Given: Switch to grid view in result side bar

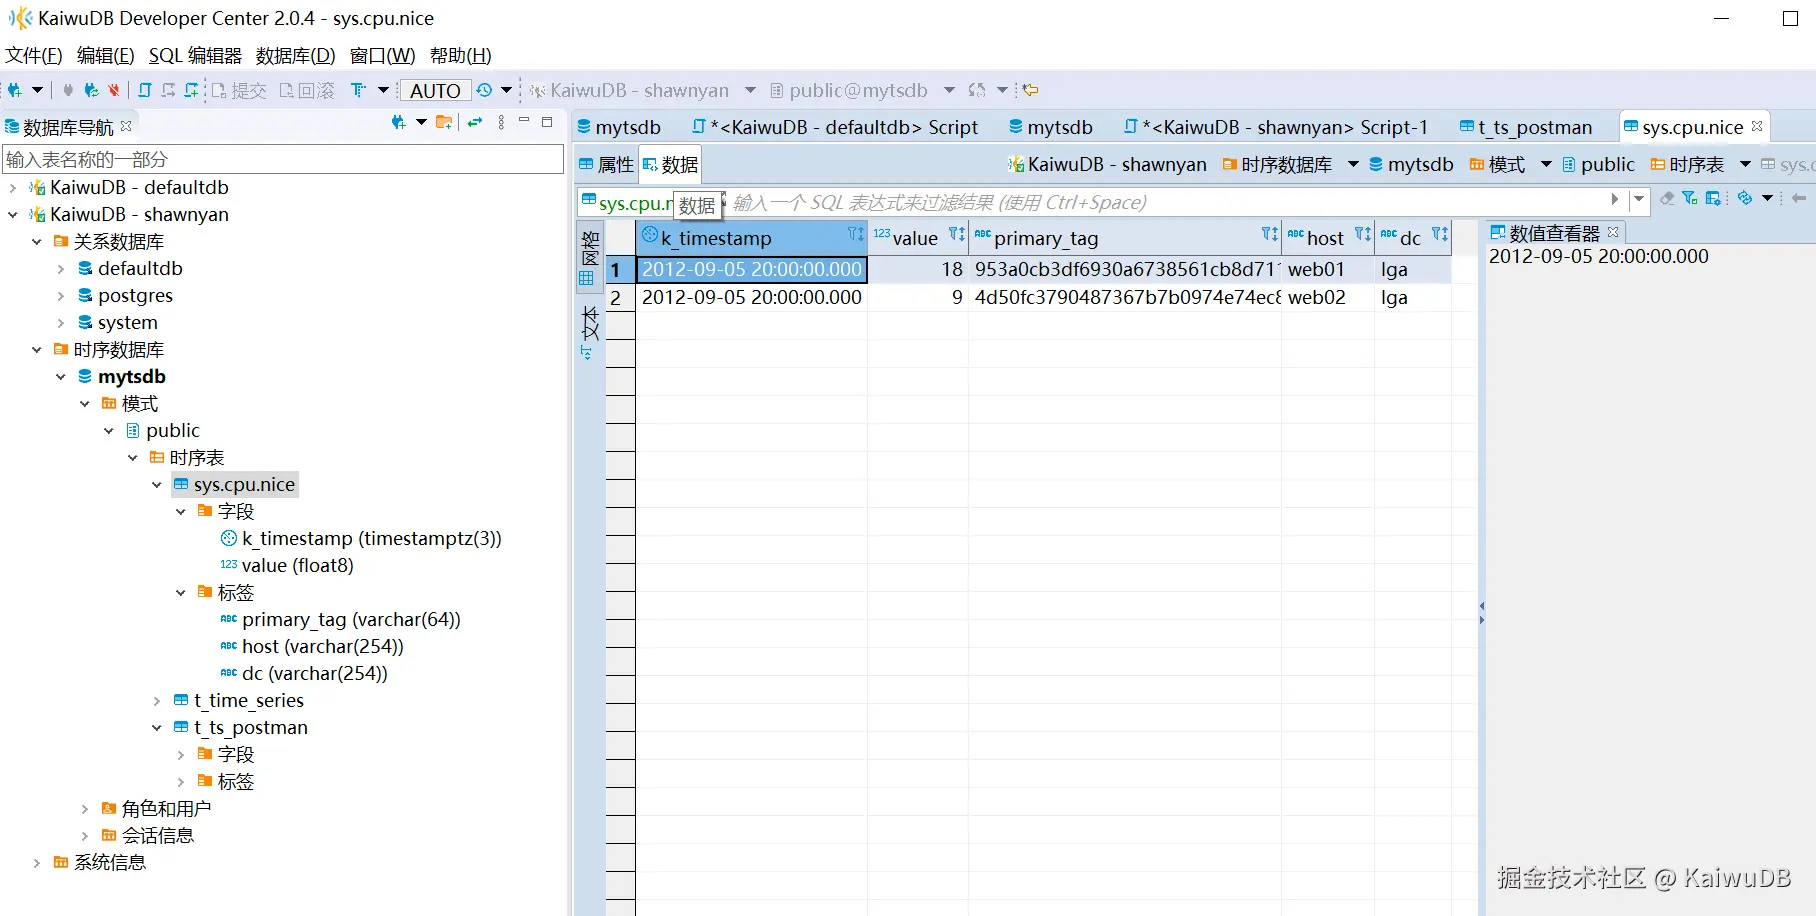Looking at the screenshot, I should click(590, 259).
